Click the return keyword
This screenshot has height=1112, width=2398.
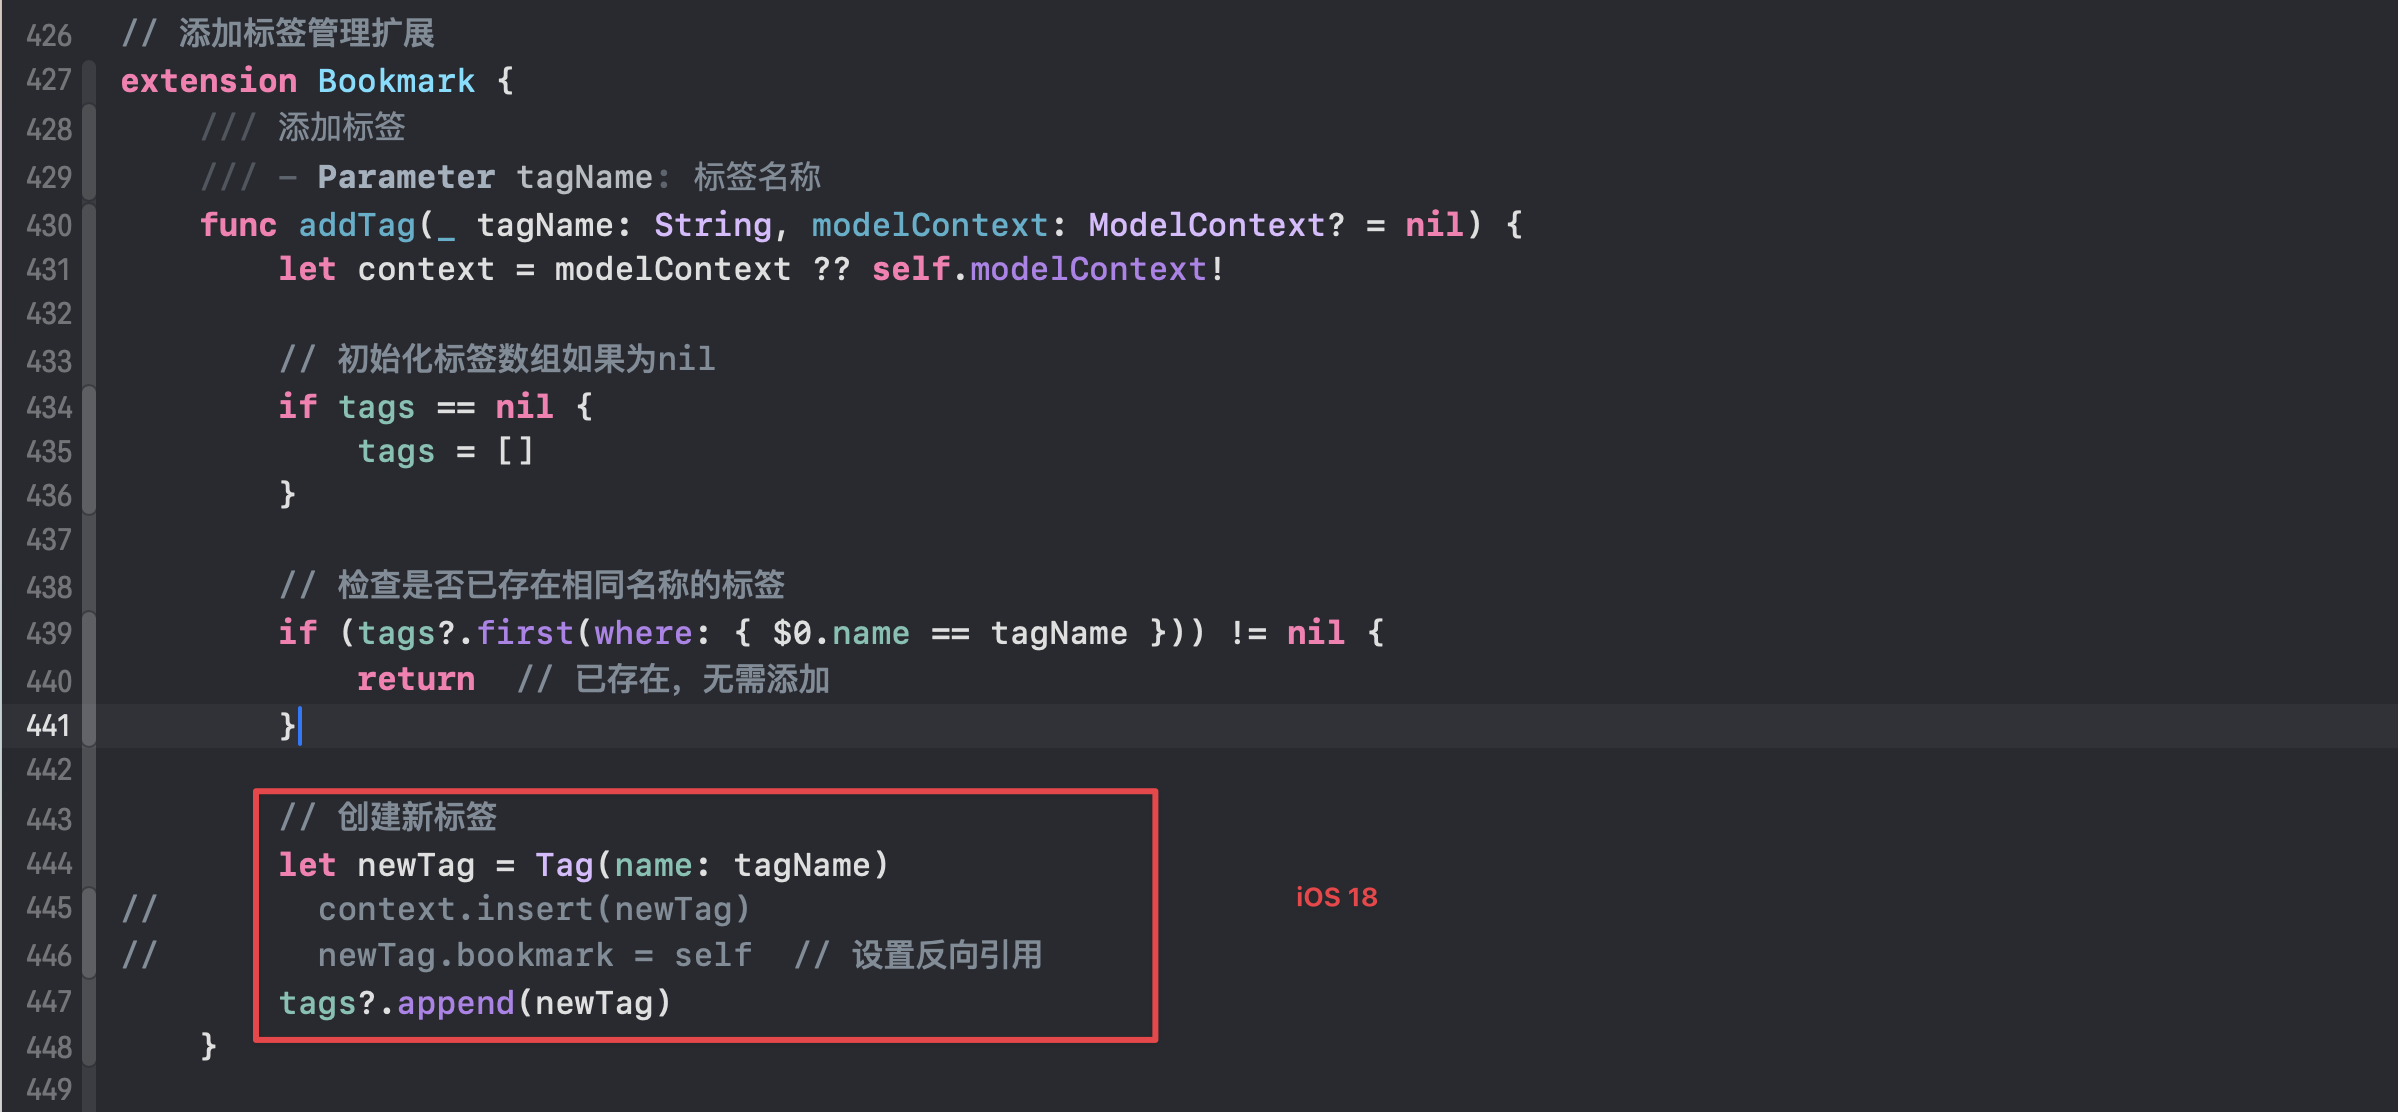tap(416, 680)
